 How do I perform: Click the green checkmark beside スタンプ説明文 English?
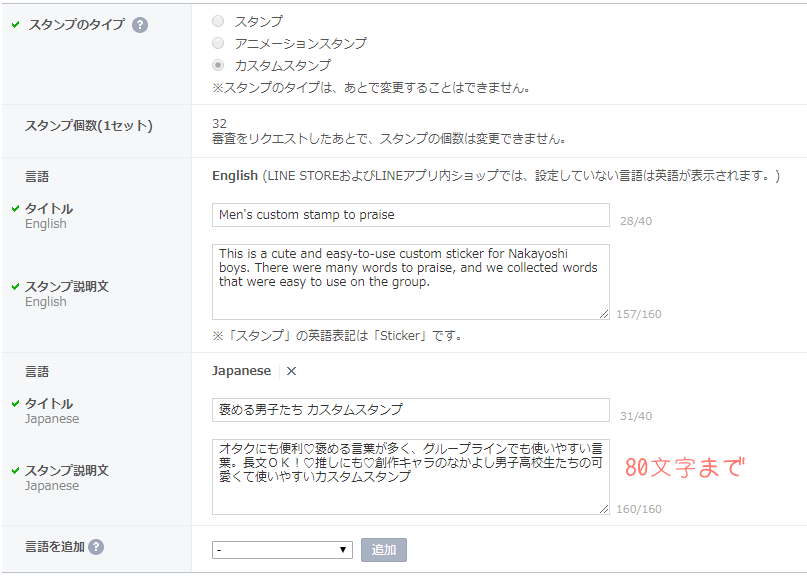click(15, 287)
